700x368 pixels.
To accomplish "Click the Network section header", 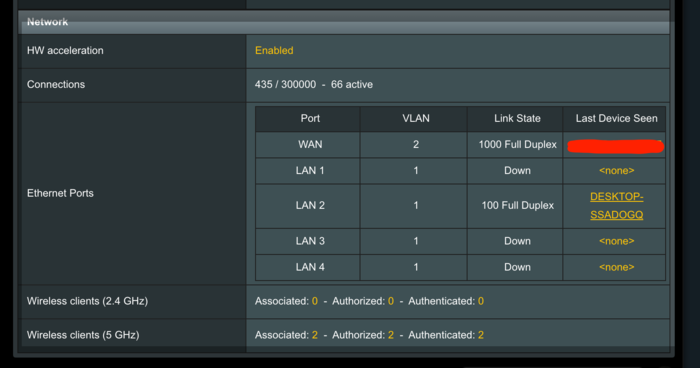I will click(344, 22).
